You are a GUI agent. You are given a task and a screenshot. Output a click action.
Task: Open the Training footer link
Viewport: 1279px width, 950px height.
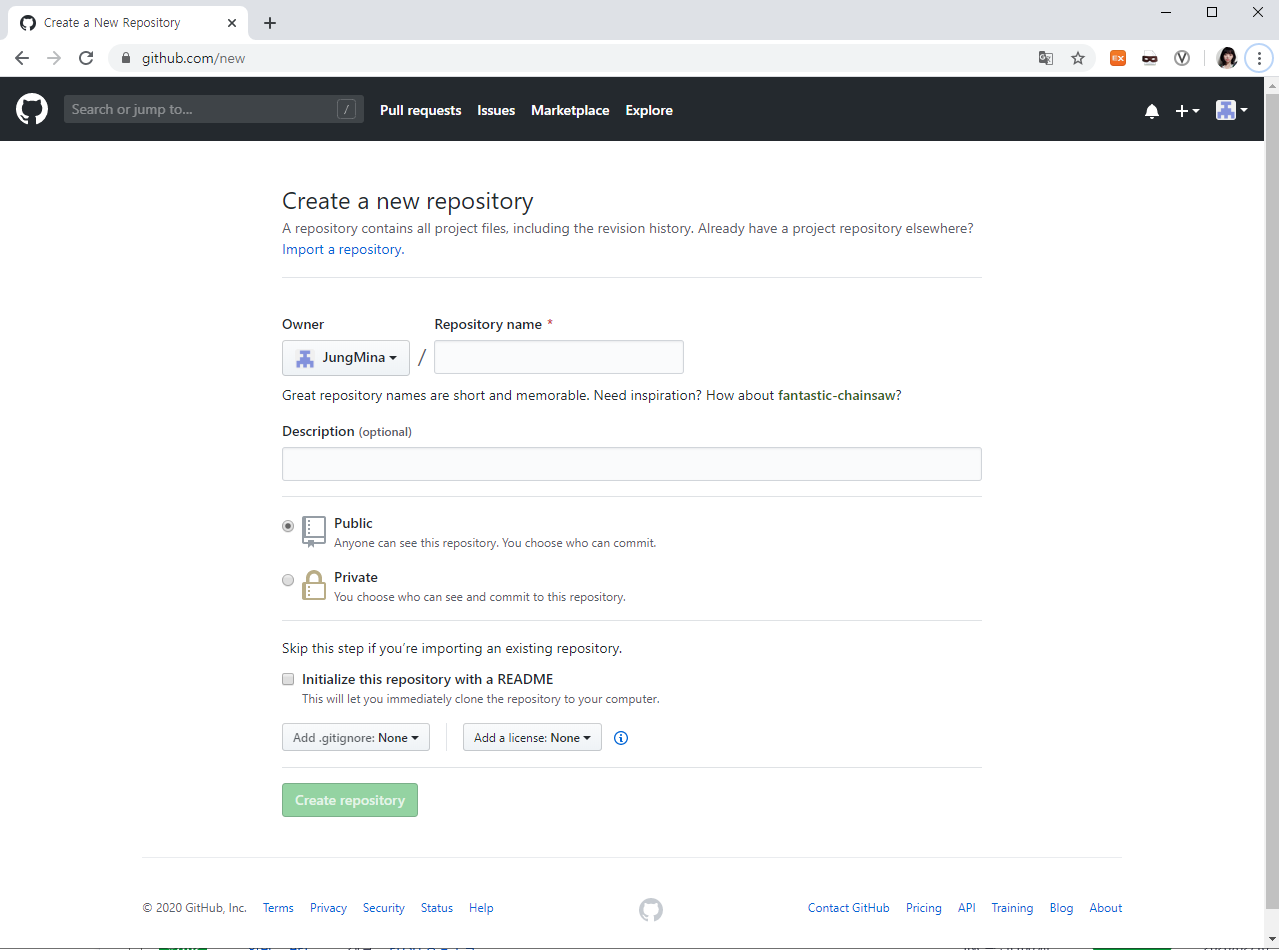point(1012,908)
